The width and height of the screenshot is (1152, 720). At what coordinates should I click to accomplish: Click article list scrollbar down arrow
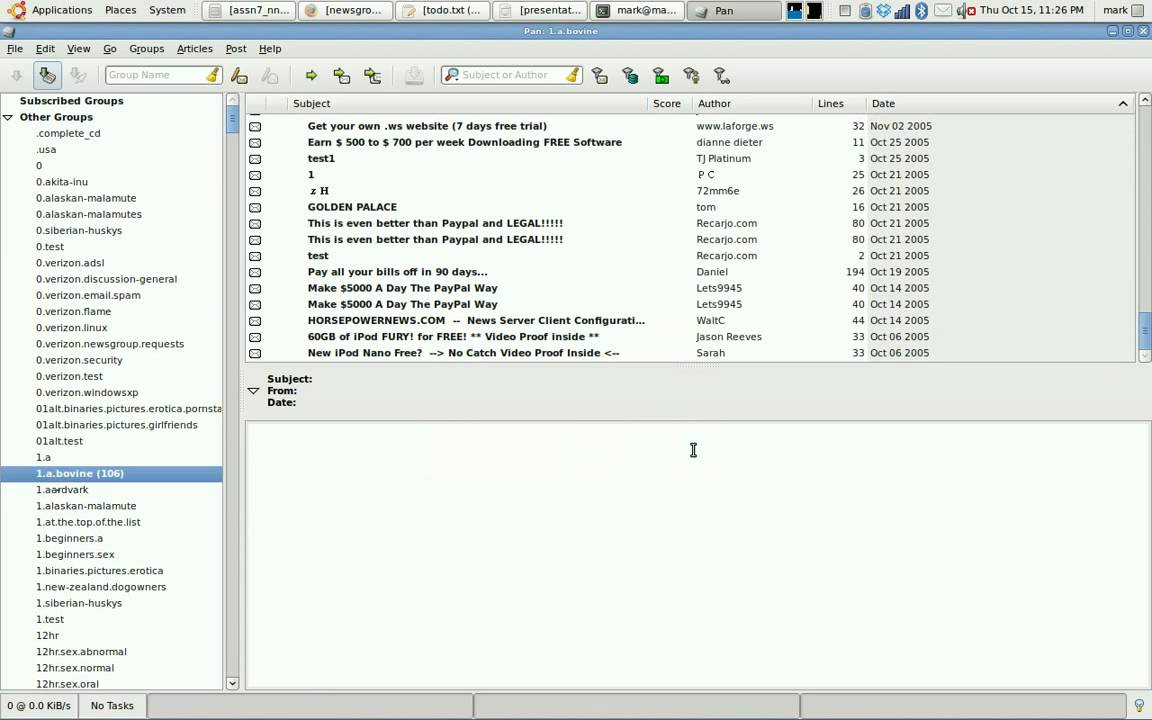pyautogui.click(x=1145, y=356)
